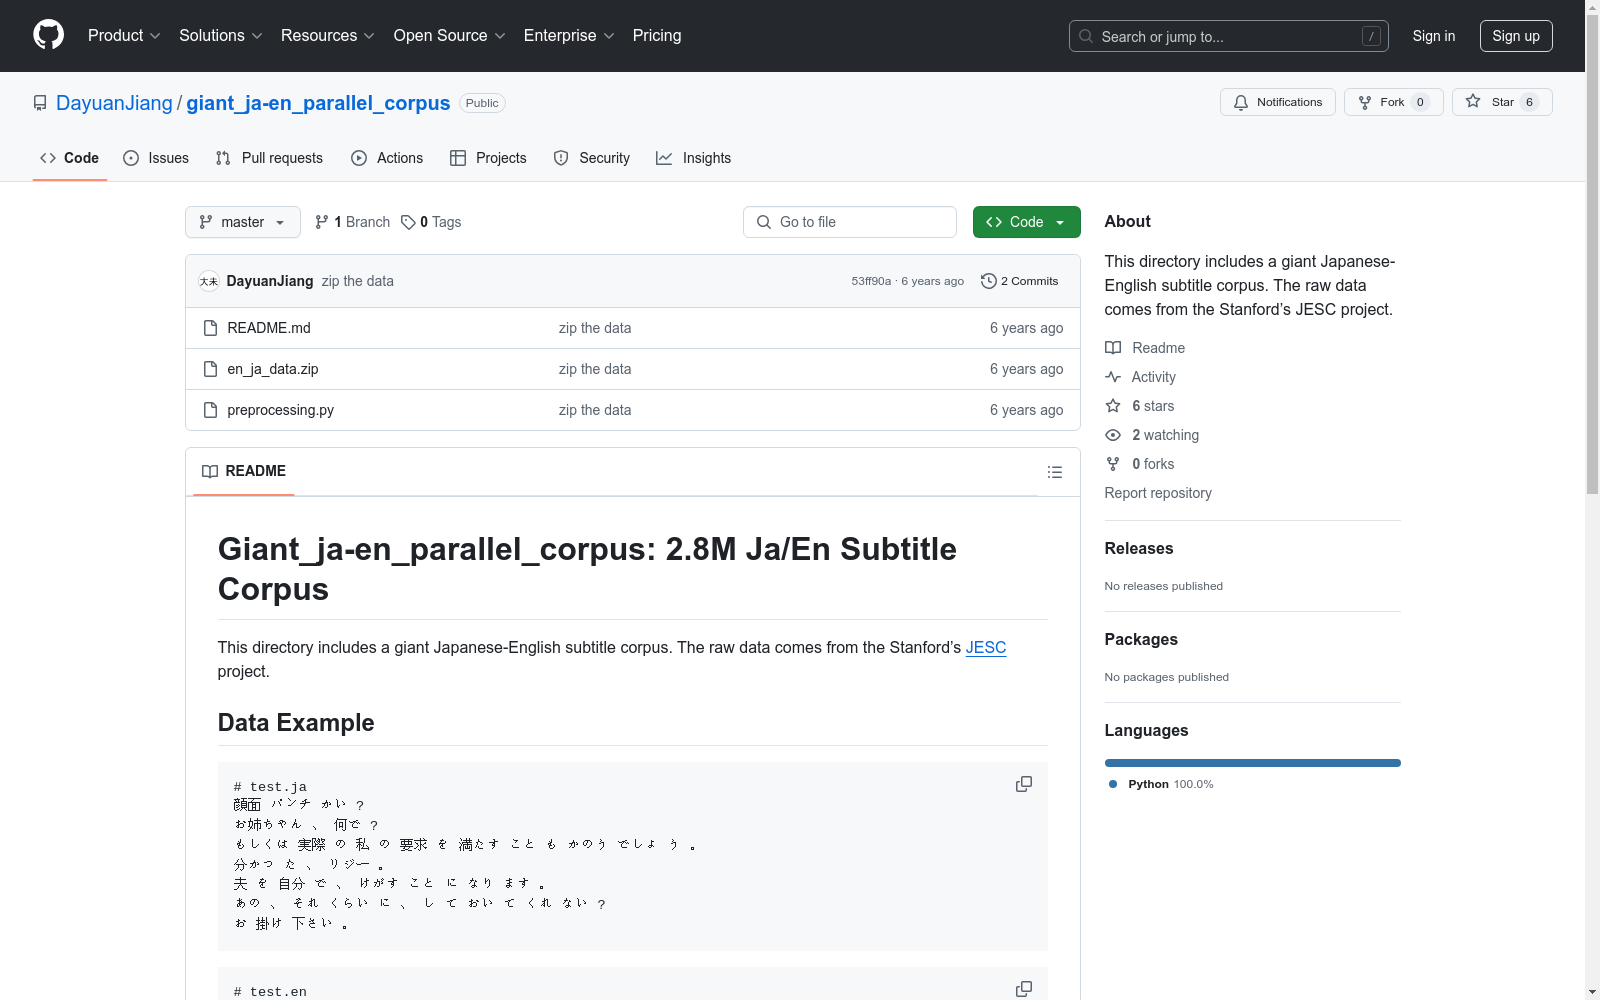Click the 1 Branch link
Viewport: 1600px width, 1000px height.
[352, 222]
